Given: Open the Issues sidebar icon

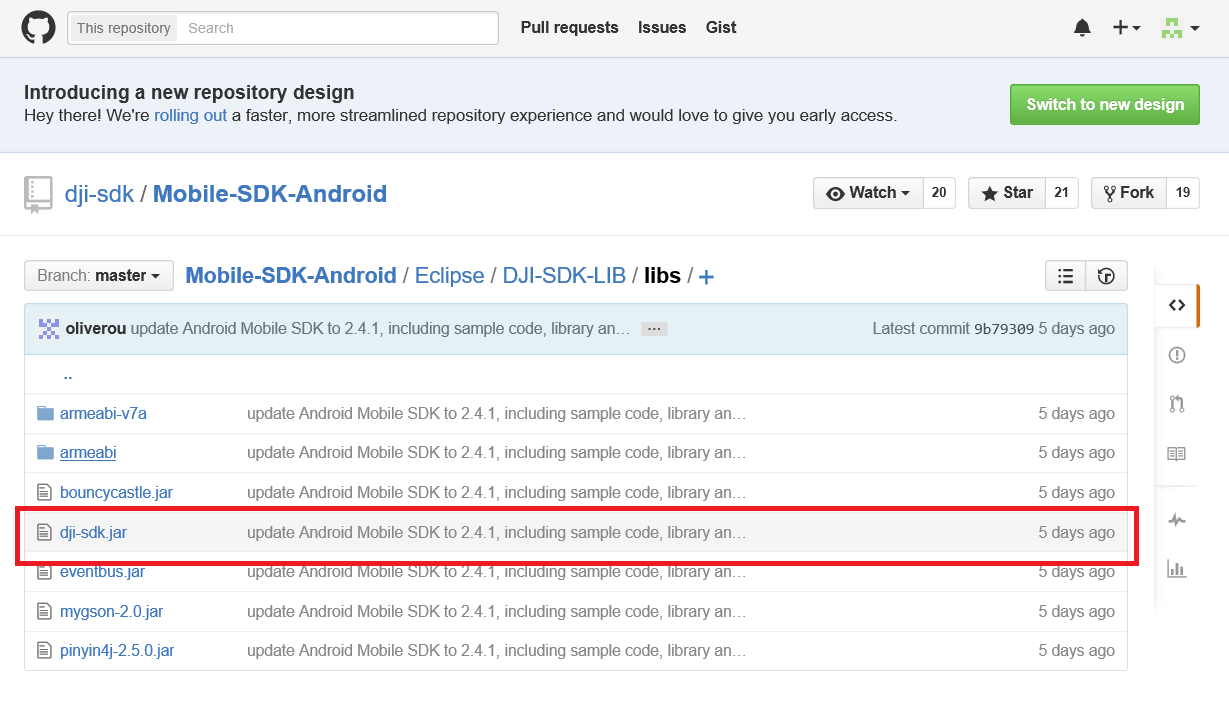Looking at the screenshot, I should coord(1177,355).
